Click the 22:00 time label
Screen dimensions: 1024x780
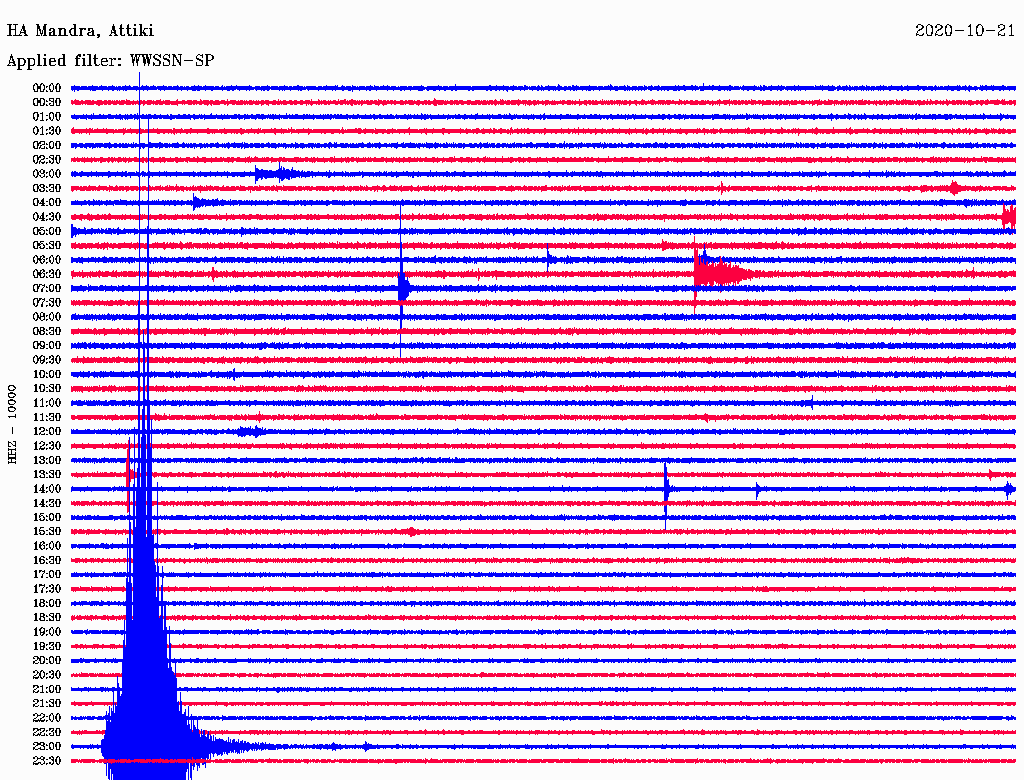pyautogui.click(x=47, y=718)
